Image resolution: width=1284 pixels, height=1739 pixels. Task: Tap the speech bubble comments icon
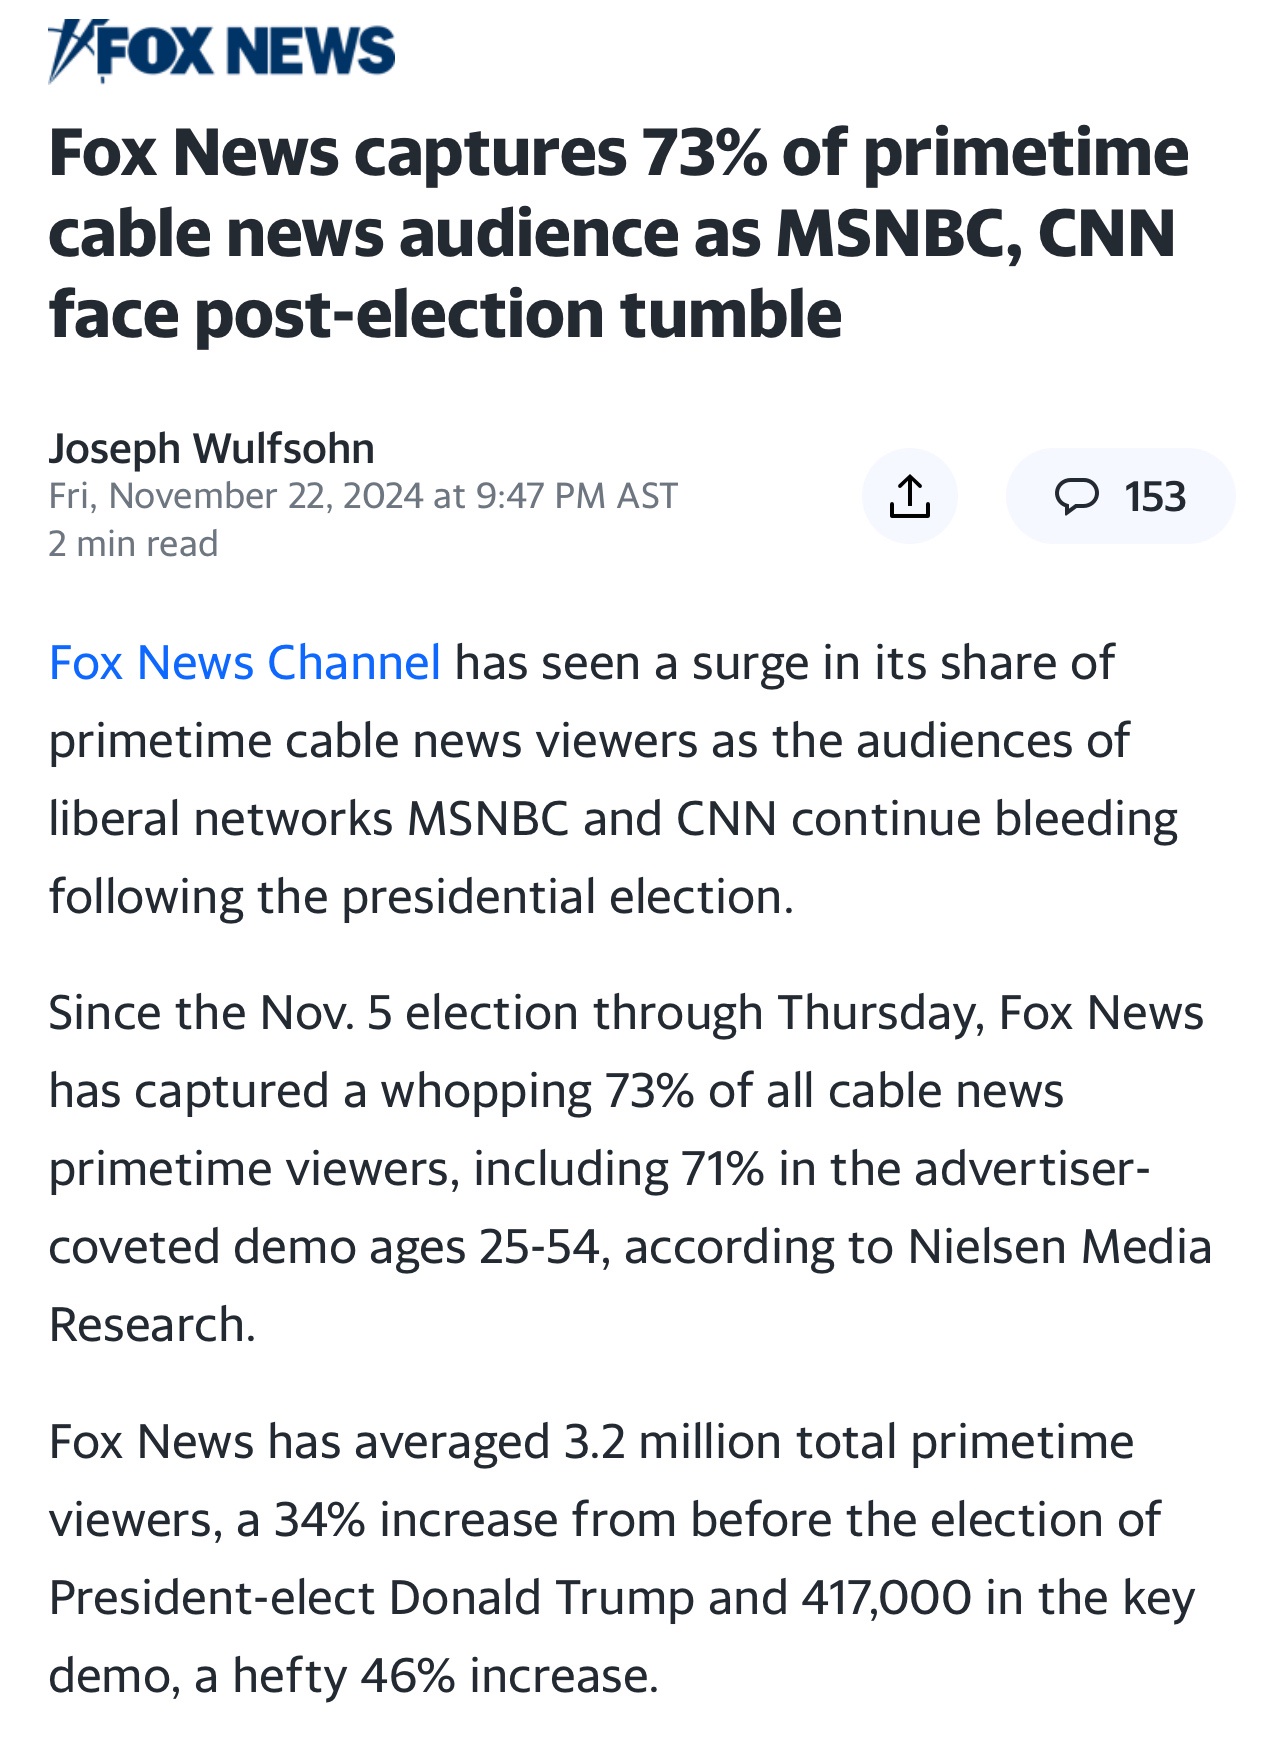(1077, 496)
